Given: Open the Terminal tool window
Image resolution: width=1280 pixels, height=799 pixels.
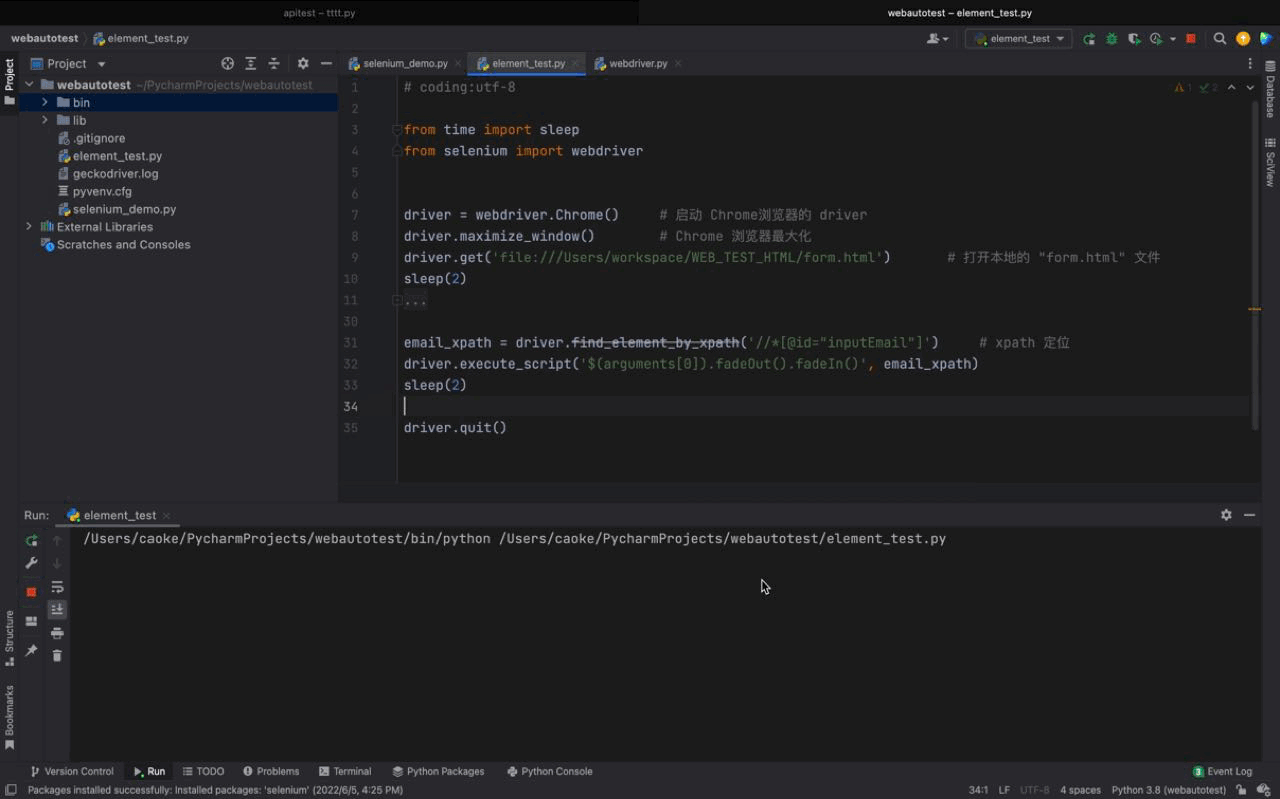Looking at the screenshot, I should pyautogui.click(x=345, y=772).
